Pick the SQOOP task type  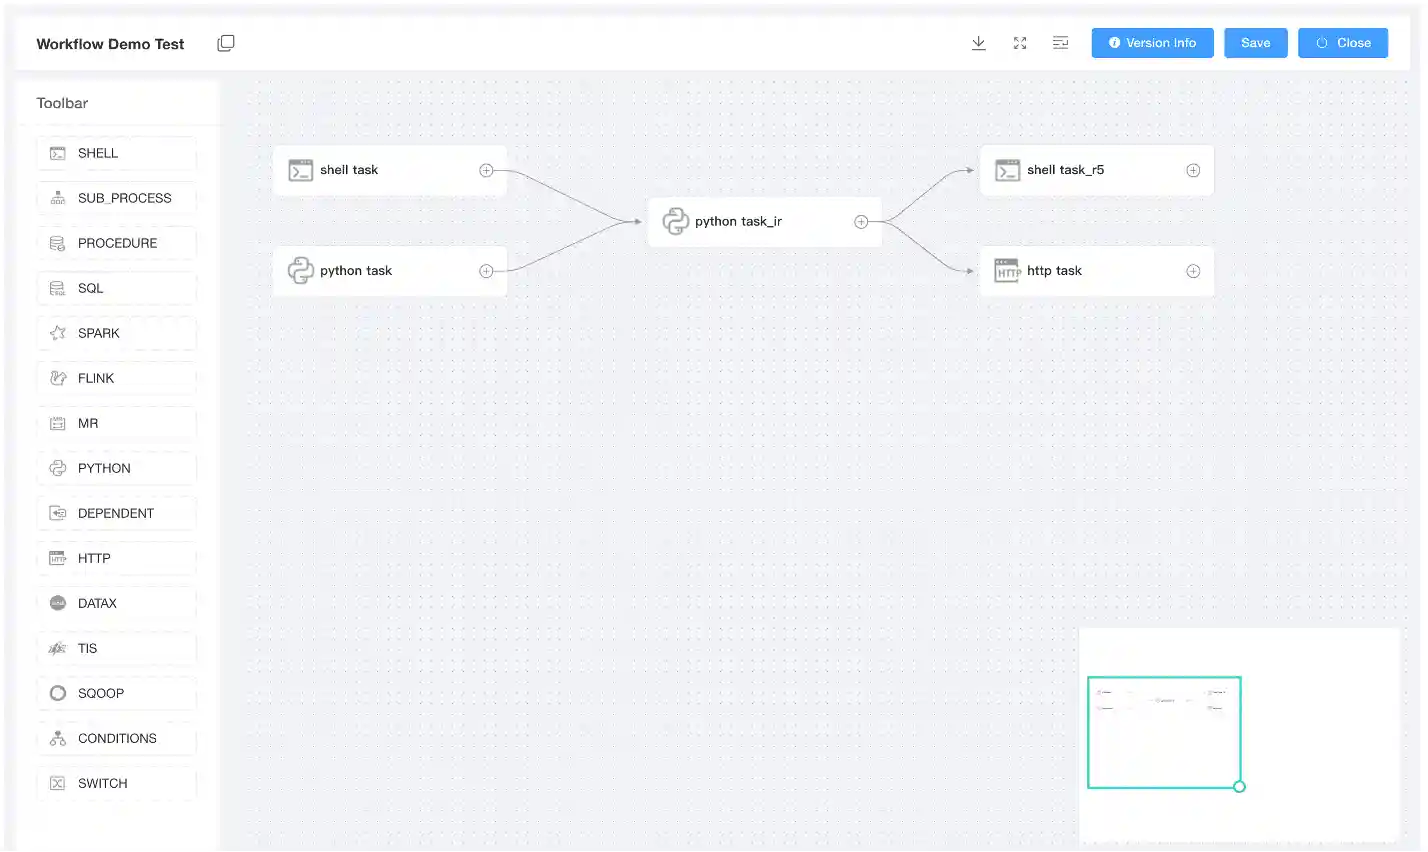59,693
